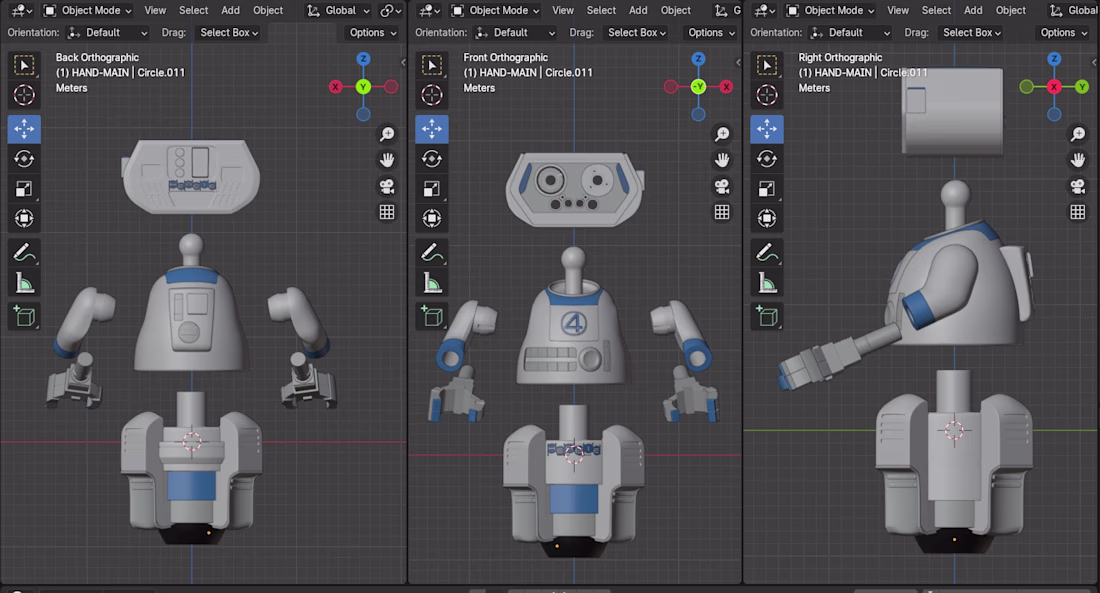Click the Global orientation button in the left header
This screenshot has height=593, width=1100.
pos(339,11)
